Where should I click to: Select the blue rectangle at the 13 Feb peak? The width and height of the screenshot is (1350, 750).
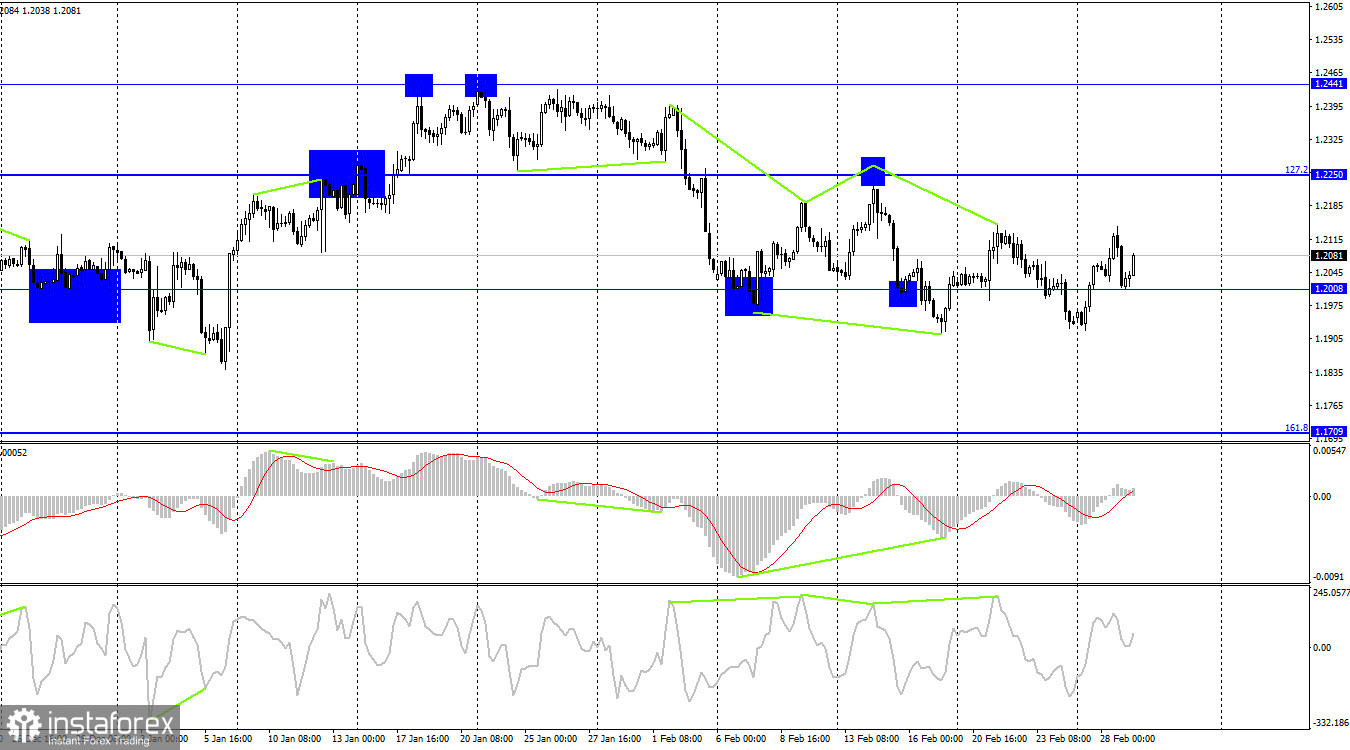pos(873,172)
